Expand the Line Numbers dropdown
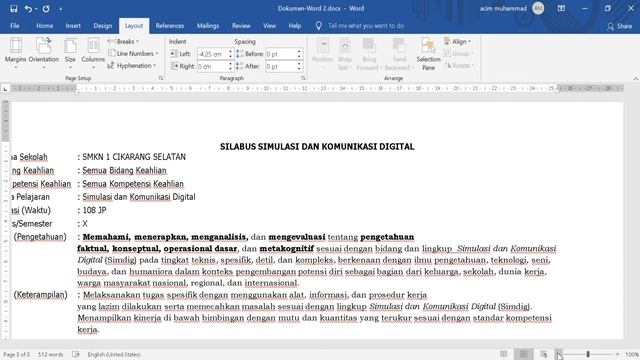 click(x=133, y=53)
